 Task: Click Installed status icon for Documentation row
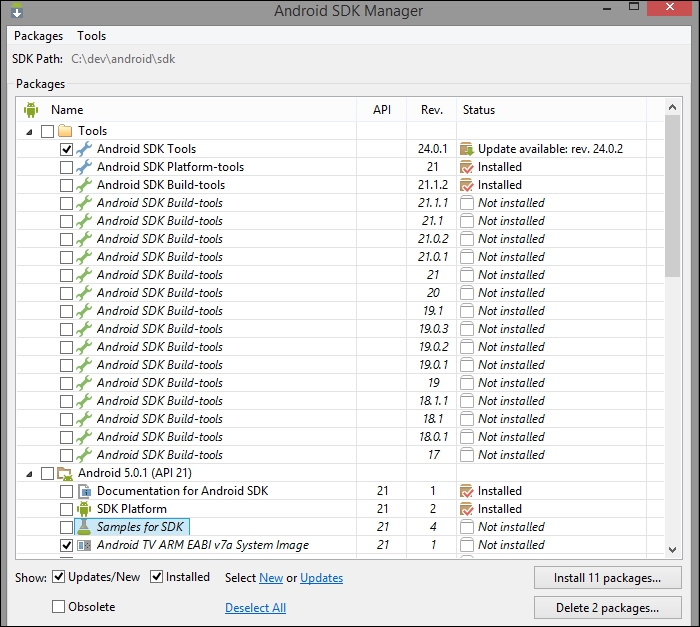pyautogui.click(x=467, y=491)
